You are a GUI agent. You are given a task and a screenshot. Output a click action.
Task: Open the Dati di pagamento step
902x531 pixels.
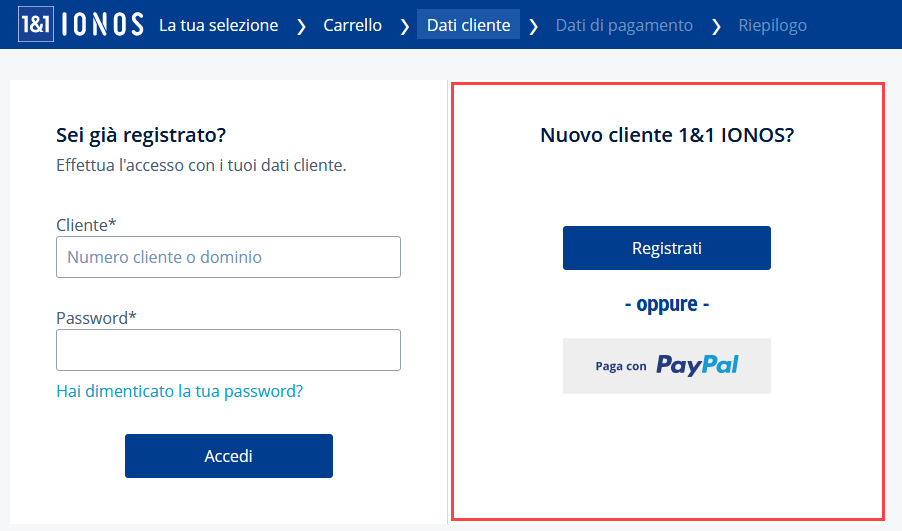[624, 25]
